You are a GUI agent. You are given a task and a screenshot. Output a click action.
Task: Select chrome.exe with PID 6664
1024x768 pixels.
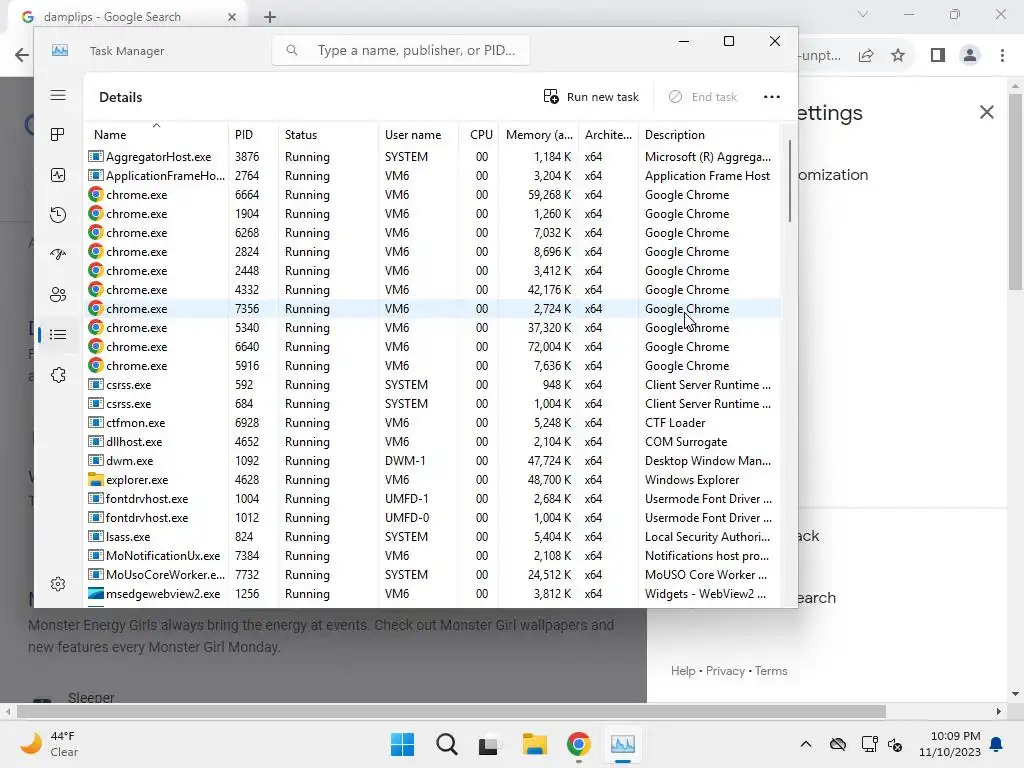pos(432,195)
